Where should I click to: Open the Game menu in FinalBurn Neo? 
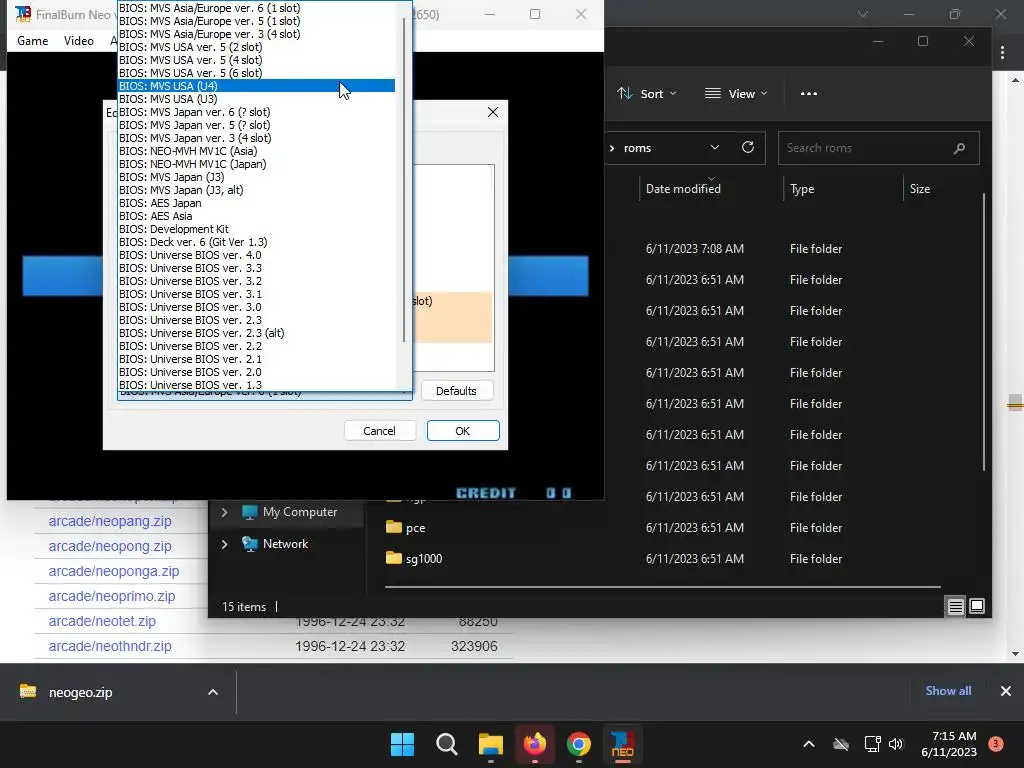tap(33, 40)
